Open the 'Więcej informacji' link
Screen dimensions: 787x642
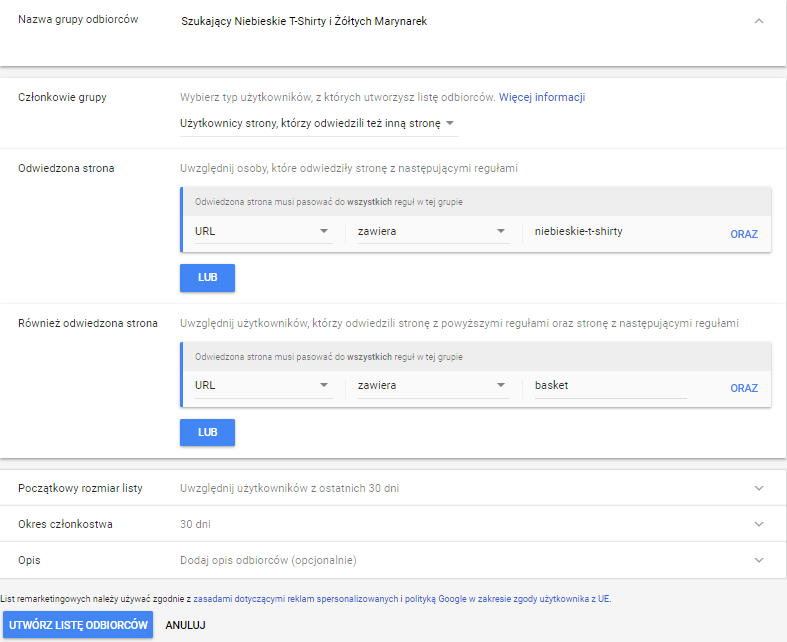tap(542, 97)
